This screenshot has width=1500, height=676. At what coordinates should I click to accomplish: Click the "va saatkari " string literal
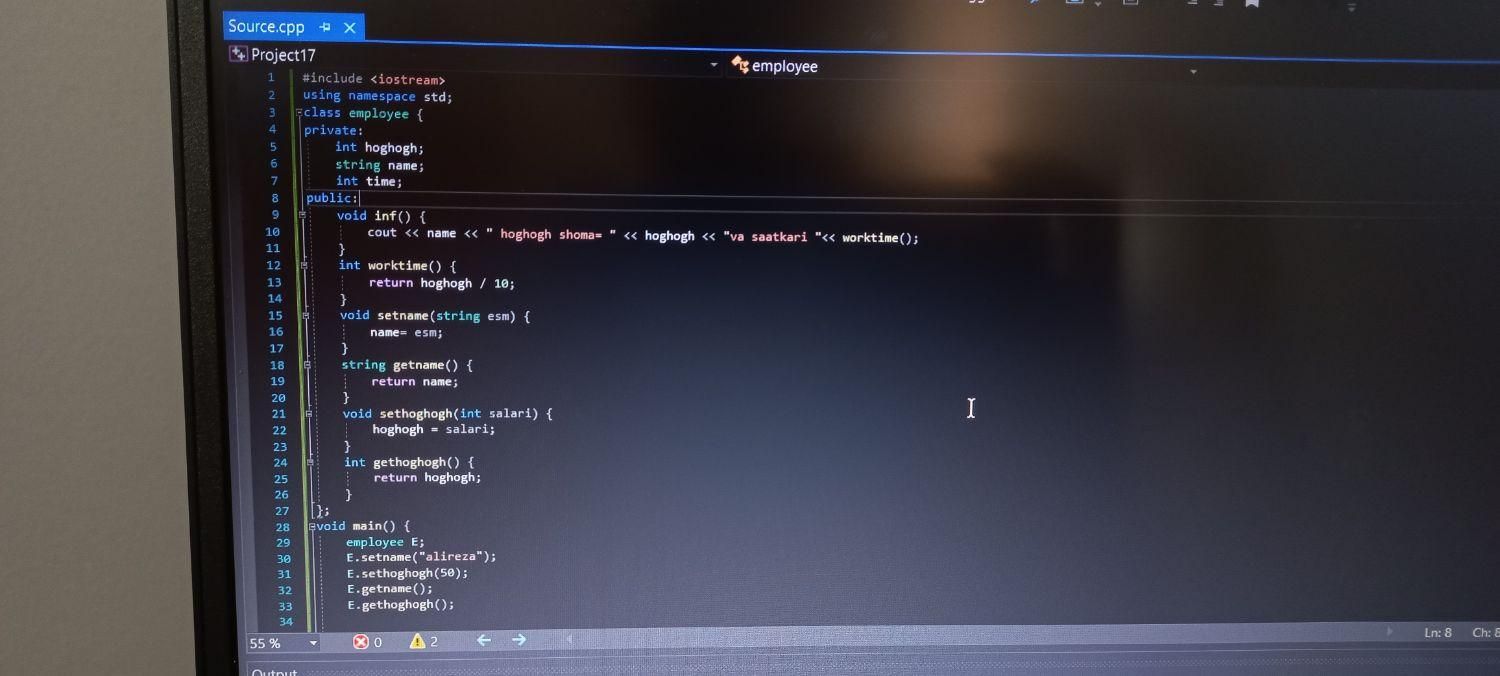pyautogui.click(x=771, y=237)
